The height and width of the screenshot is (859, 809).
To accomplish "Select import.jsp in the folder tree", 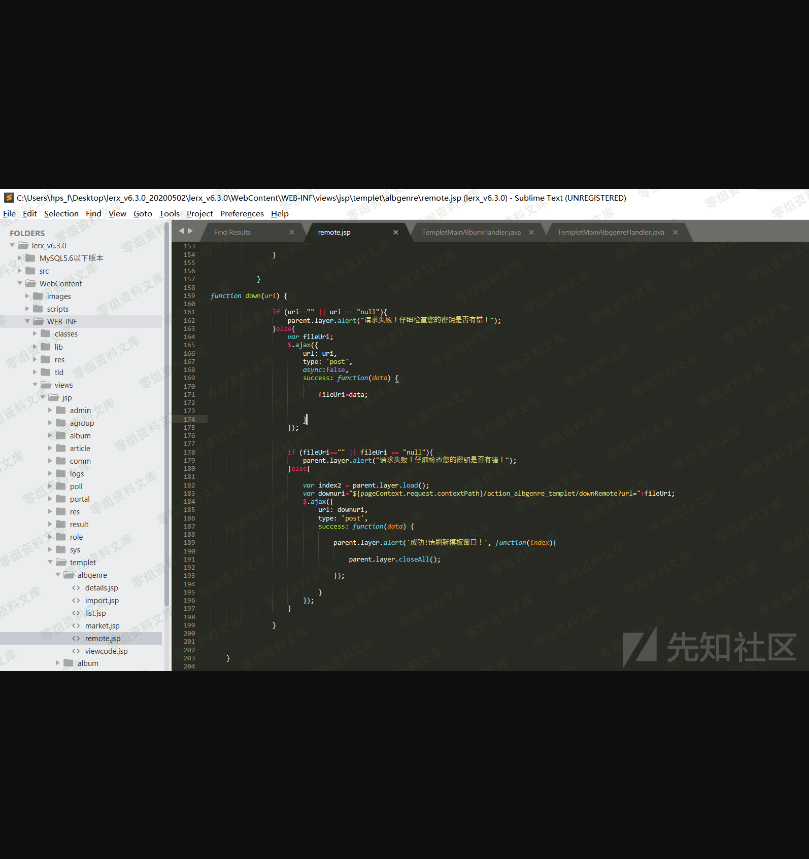I will [101, 600].
